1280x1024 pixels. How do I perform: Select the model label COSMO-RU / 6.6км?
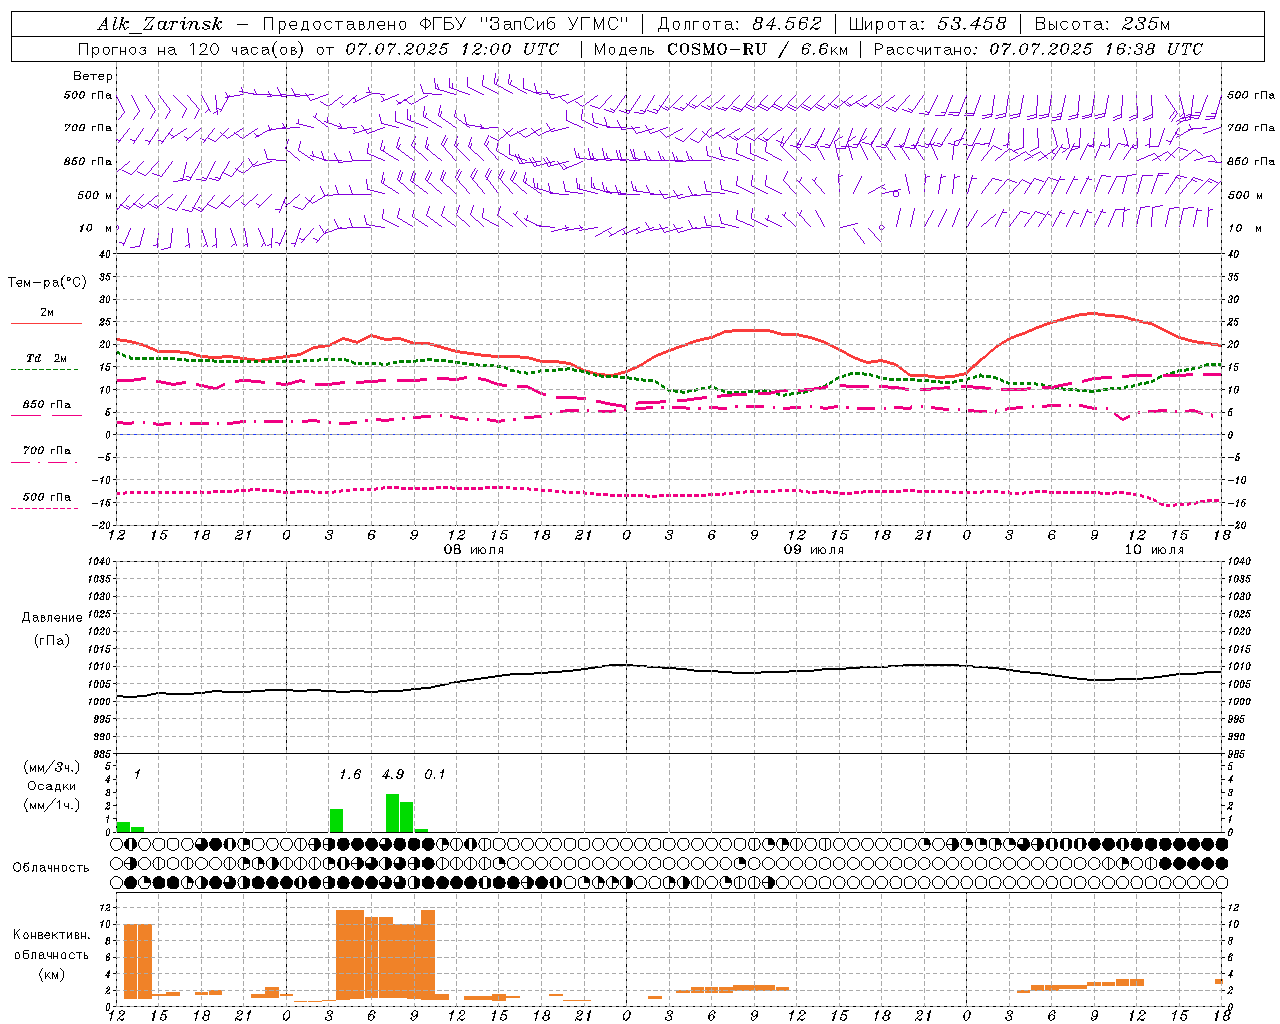pos(757,49)
